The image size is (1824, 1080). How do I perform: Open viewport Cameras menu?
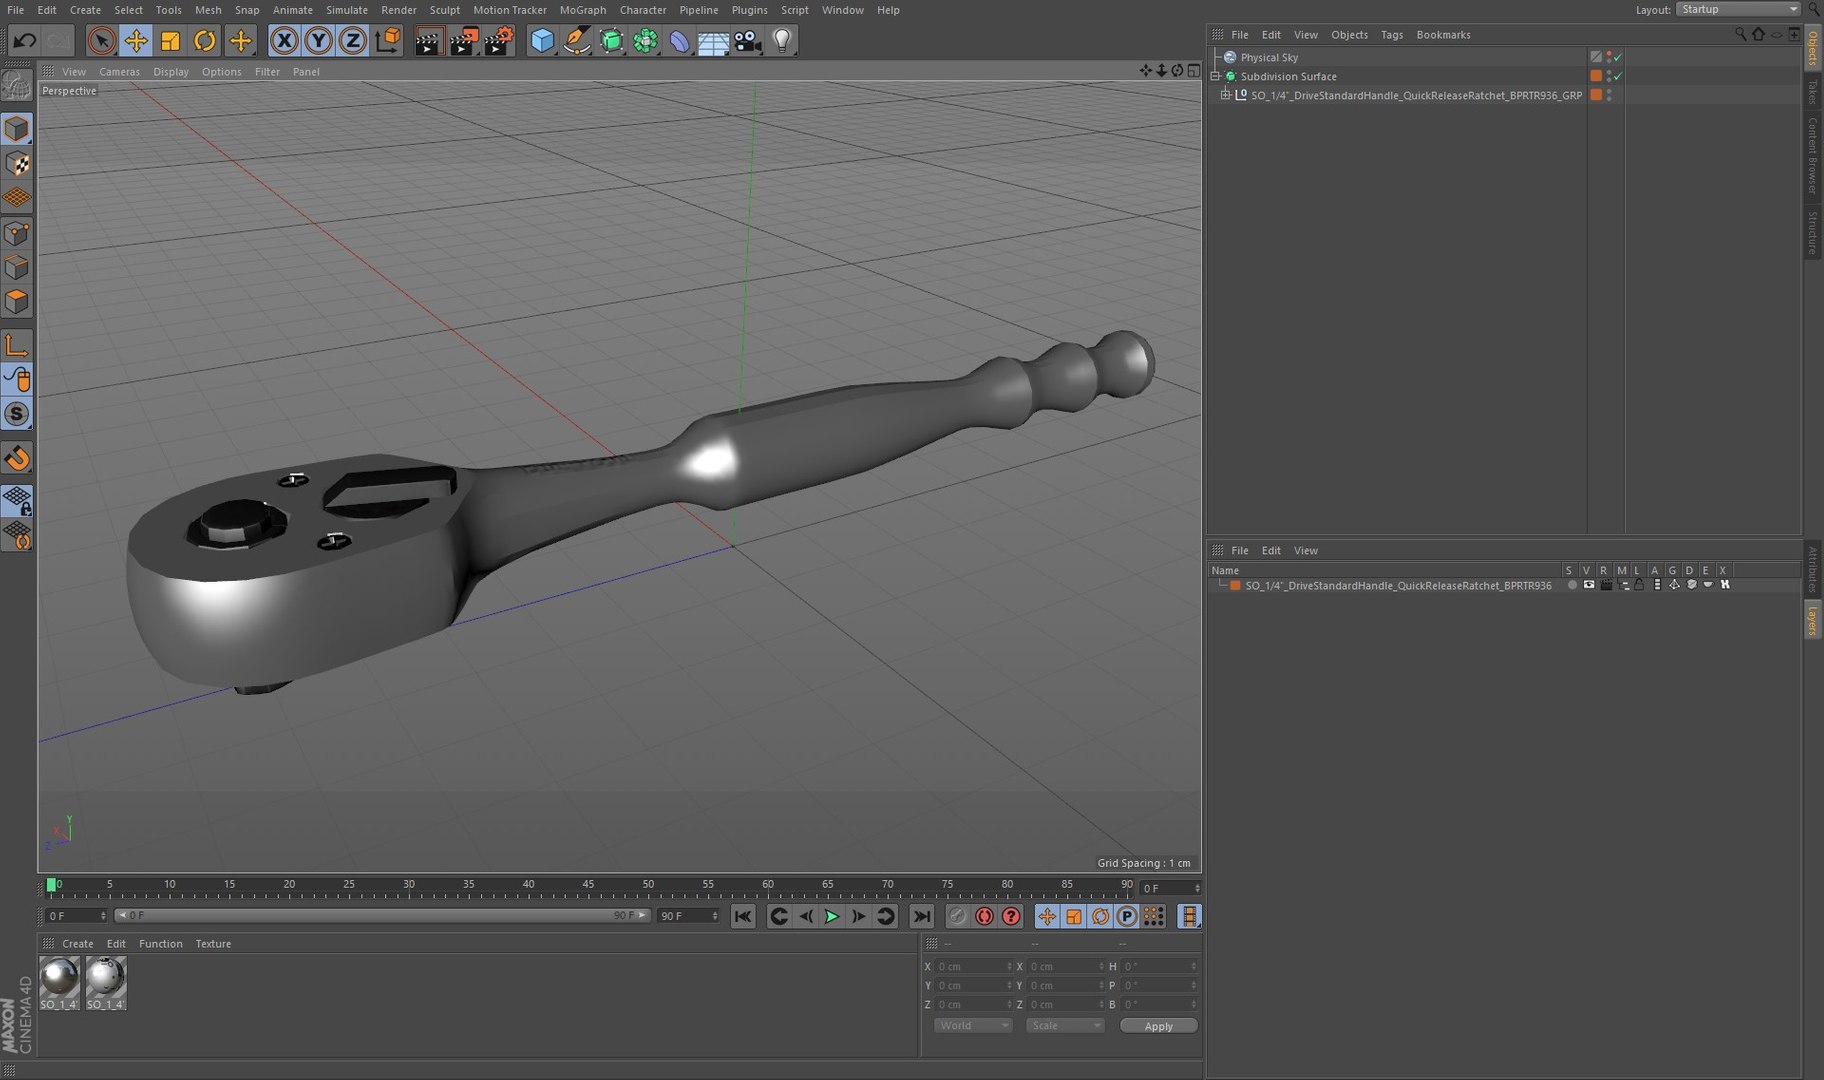pyautogui.click(x=119, y=72)
